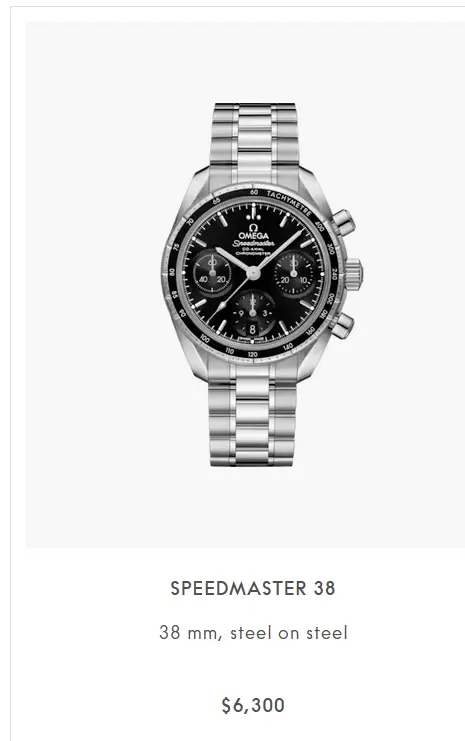The height and width of the screenshot is (741, 465).
Task: Select the '38 mm, steel on steel' description
Action: [x=253, y=633]
